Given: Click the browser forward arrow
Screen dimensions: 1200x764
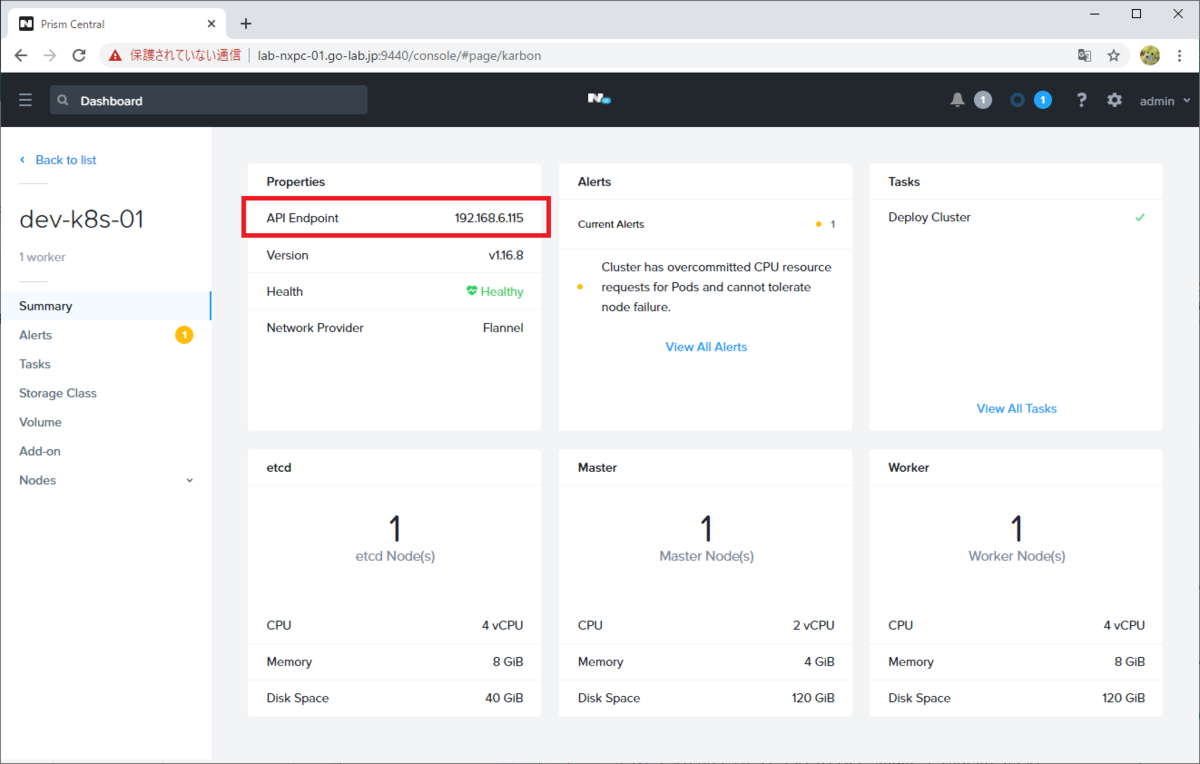Looking at the screenshot, I should pos(50,56).
